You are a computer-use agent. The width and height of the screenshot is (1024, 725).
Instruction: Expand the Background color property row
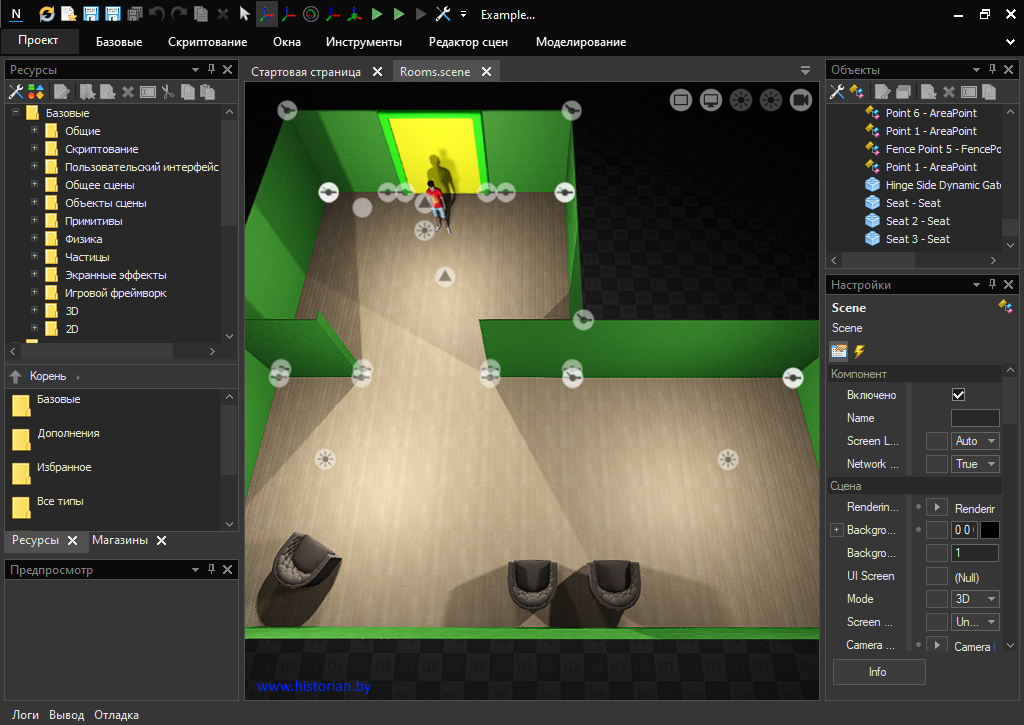coord(837,530)
